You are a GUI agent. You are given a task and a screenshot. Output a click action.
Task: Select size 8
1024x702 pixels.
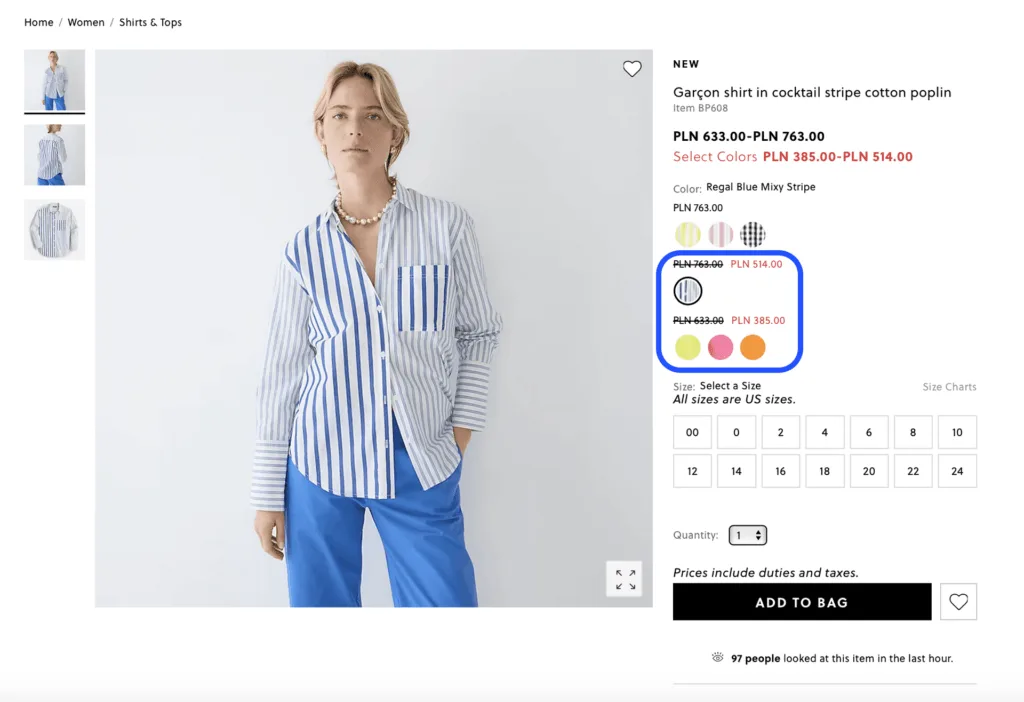pyautogui.click(x=913, y=432)
